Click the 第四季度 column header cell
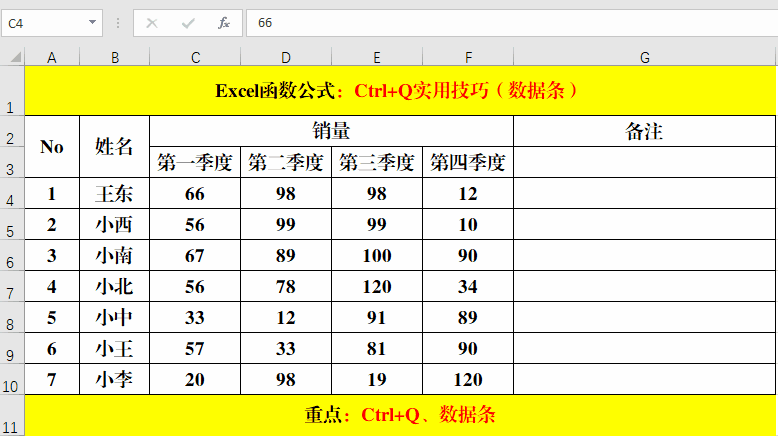The width and height of the screenshot is (778, 436). pyautogui.click(x=468, y=162)
